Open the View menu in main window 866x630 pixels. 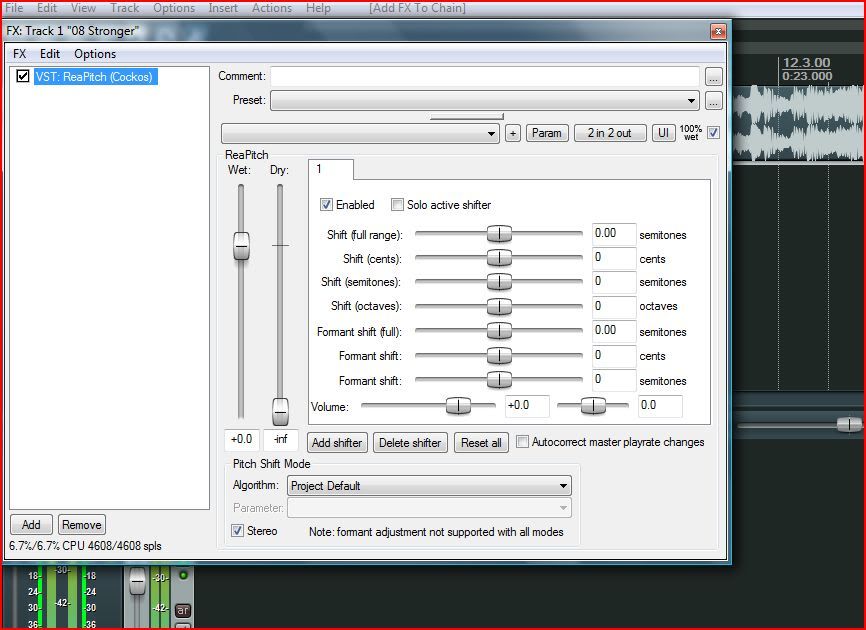coord(83,8)
